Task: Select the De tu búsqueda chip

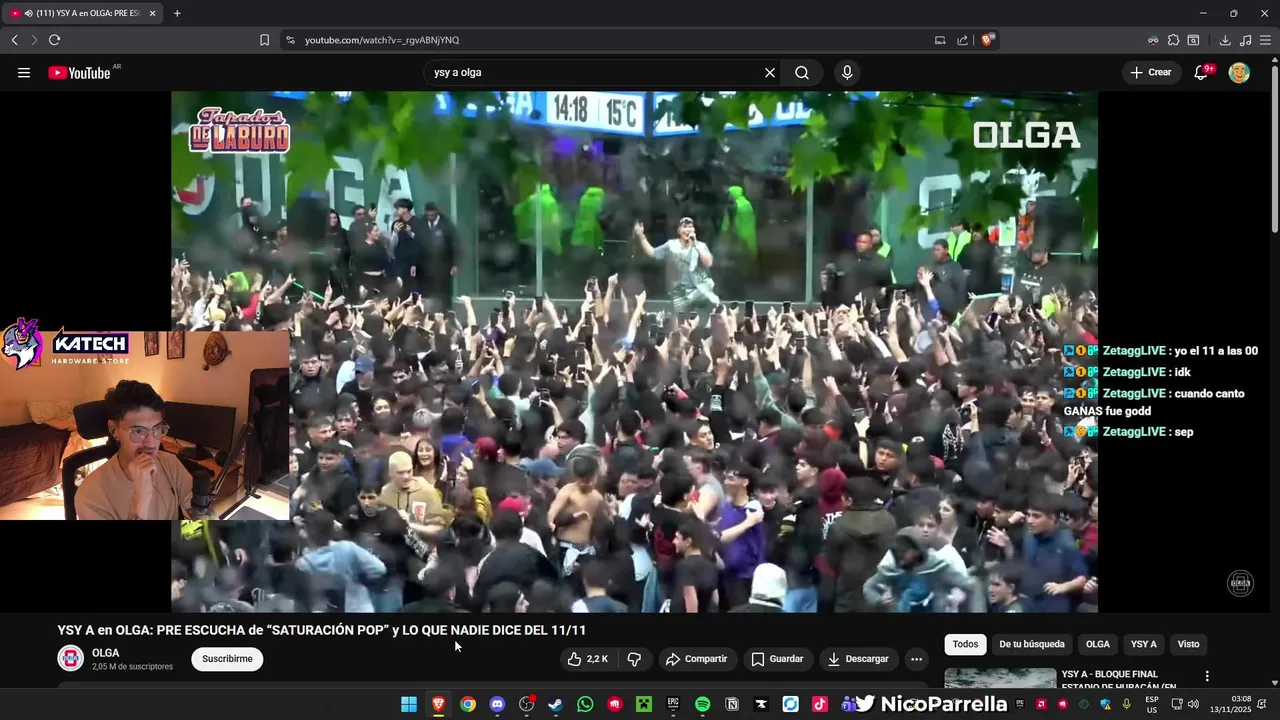Action: 1032,644
